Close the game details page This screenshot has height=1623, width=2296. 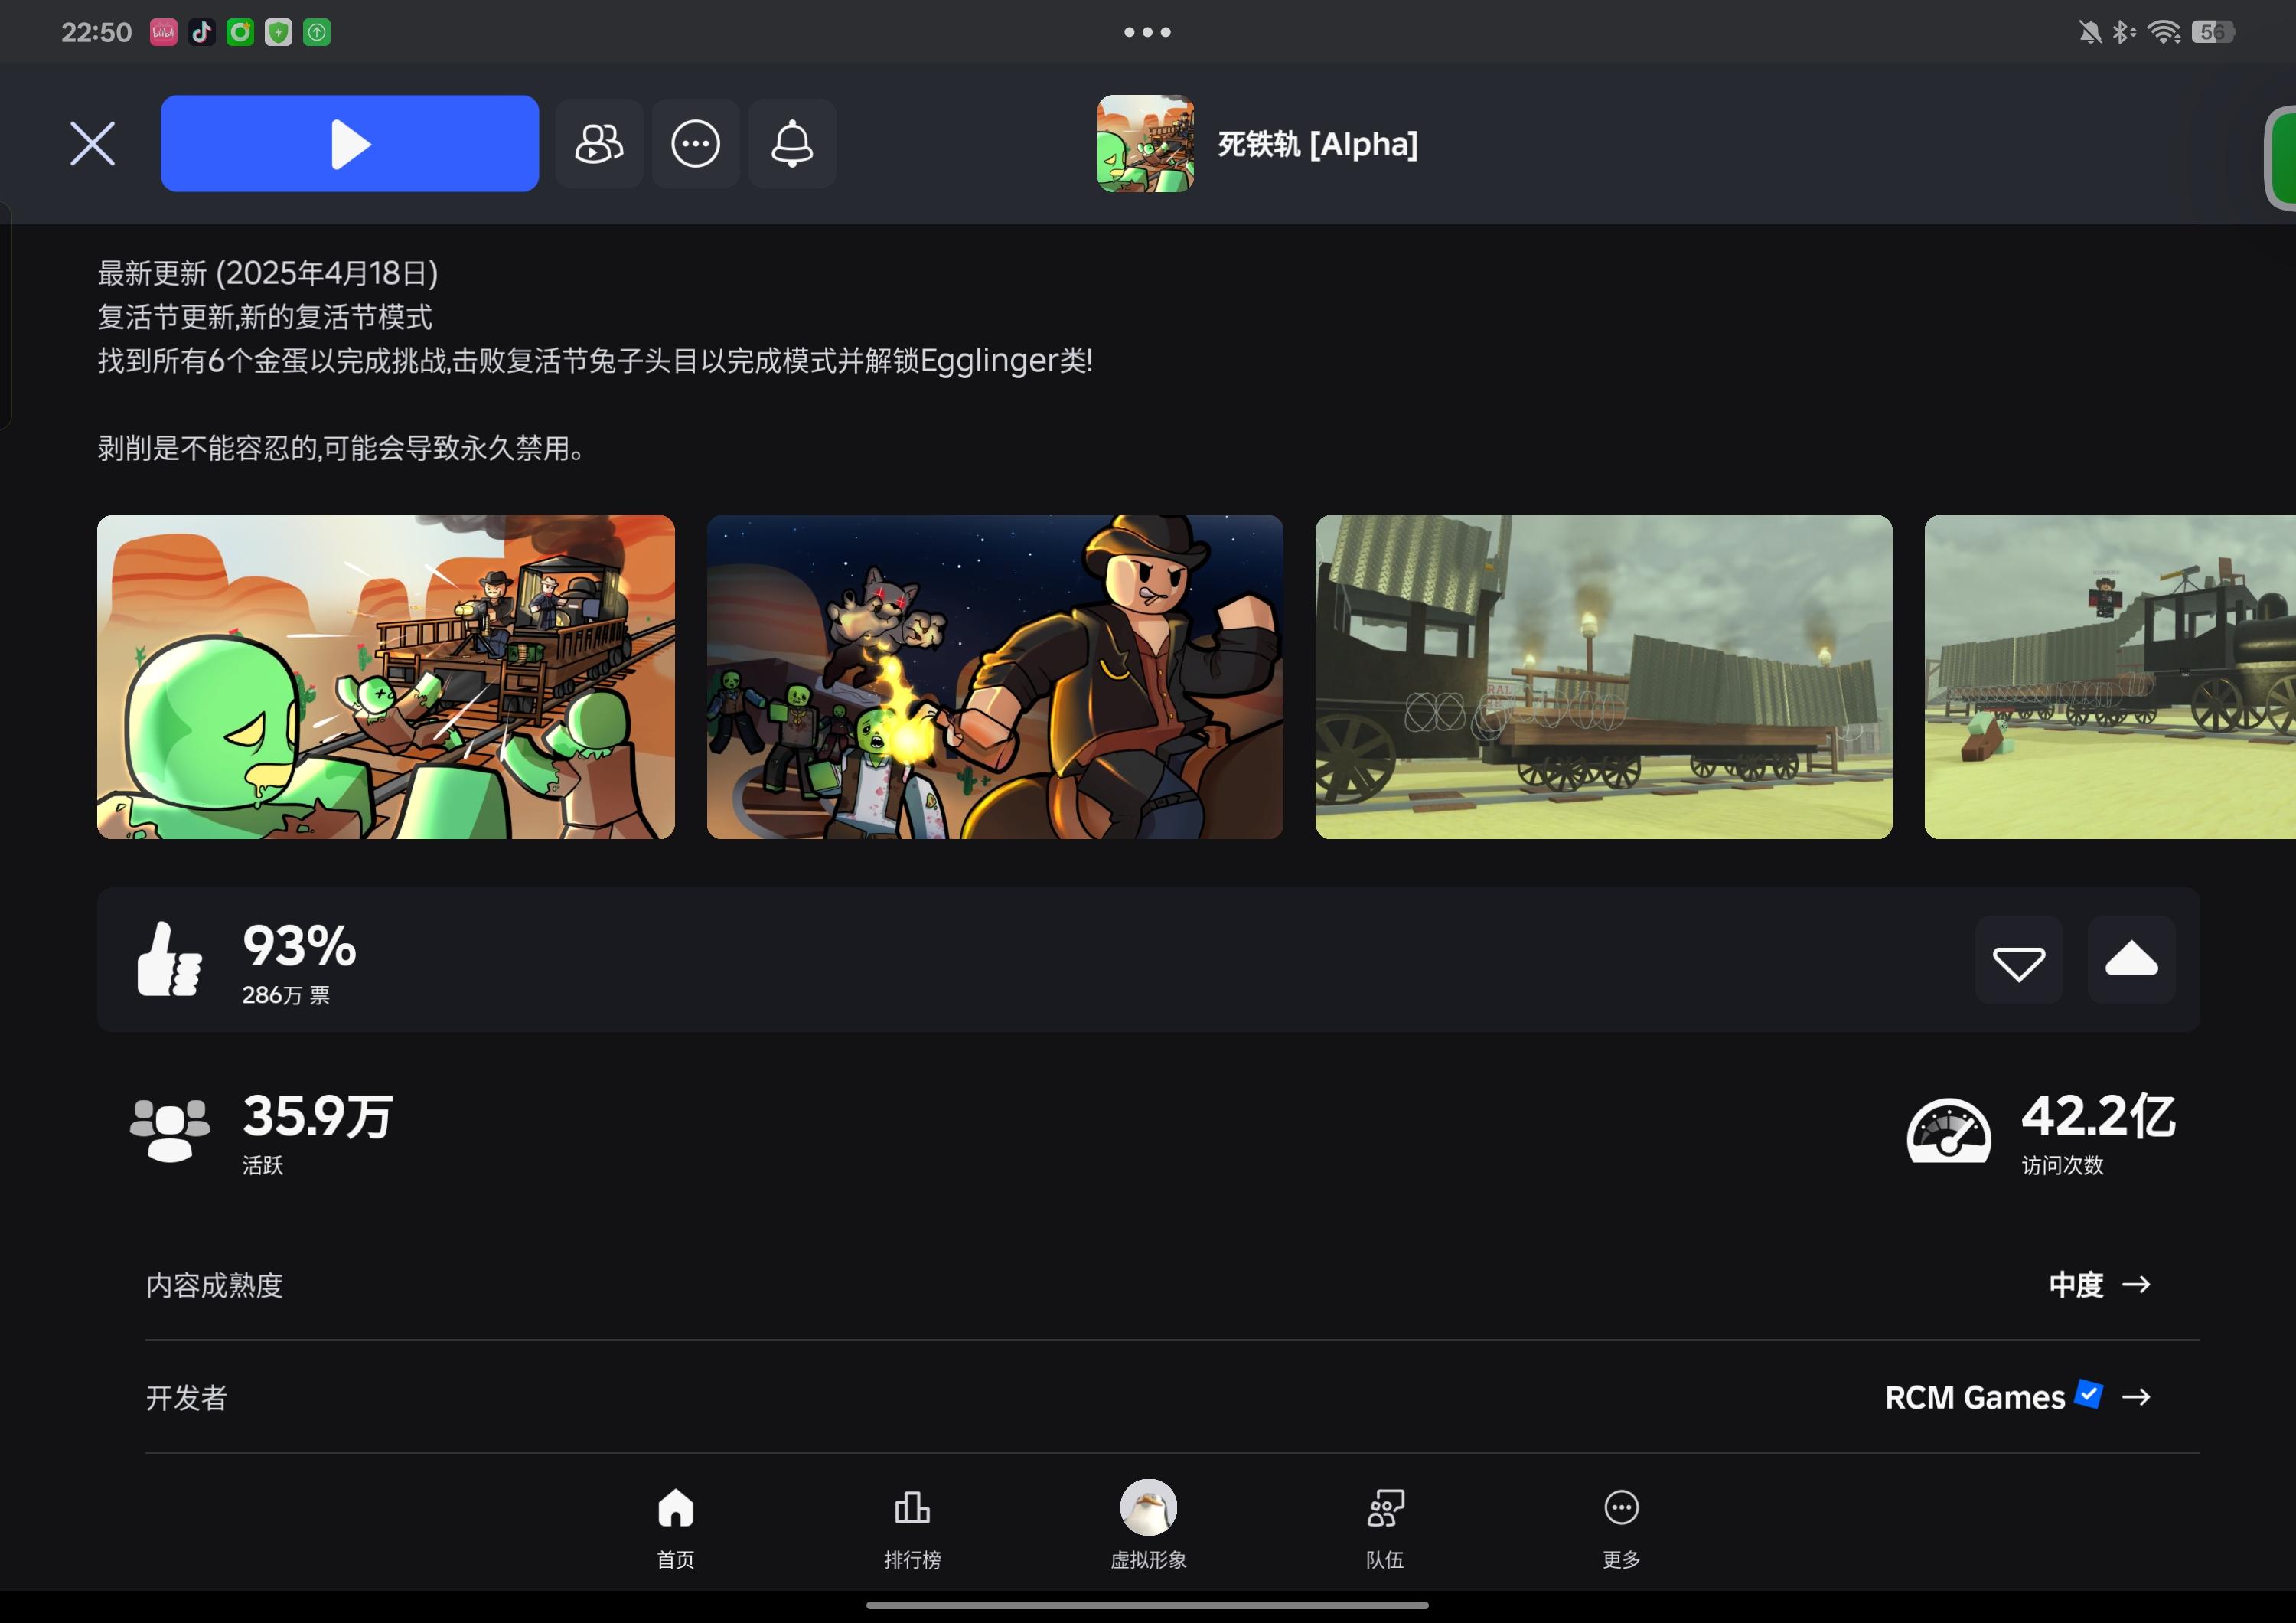(x=93, y=144)
